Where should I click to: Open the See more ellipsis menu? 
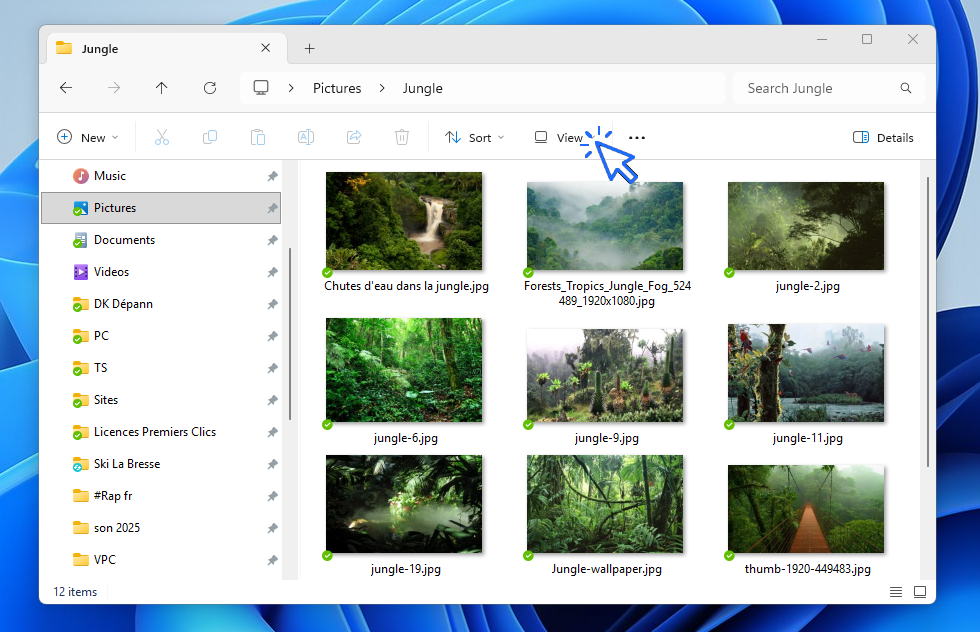pyautogui.click(x=637, y=138)
